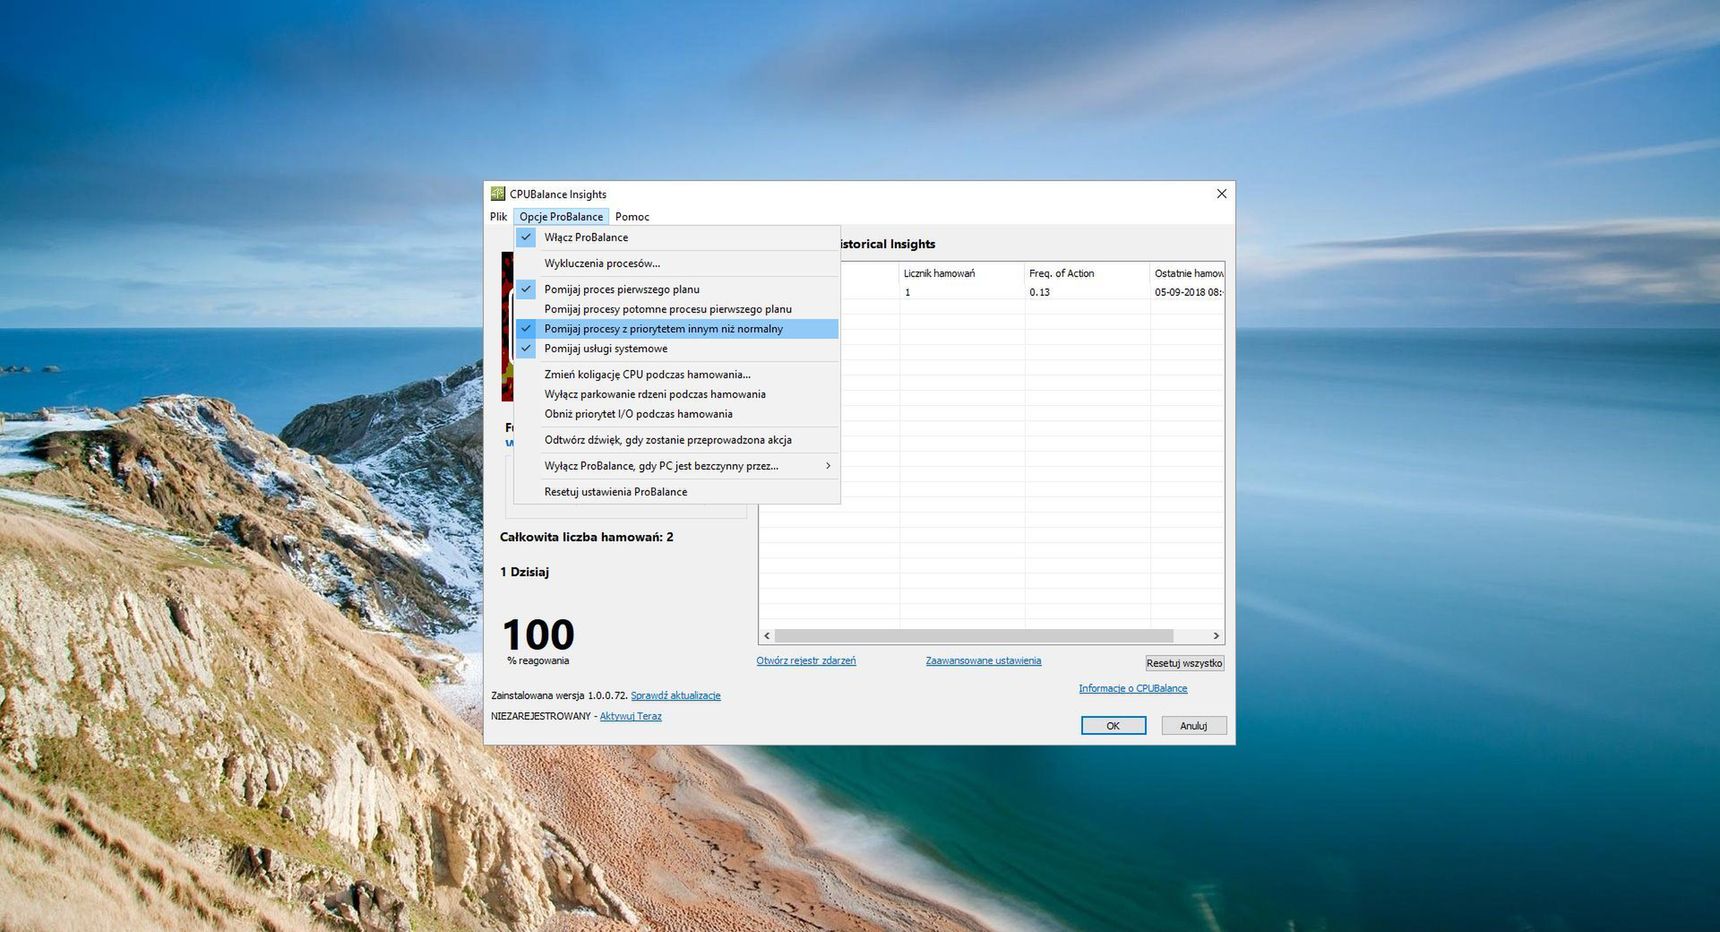
Task: Enable Odtwórz dźwięk, gdy zostanie przeprowadzona akcja
Action: coord(676,440)
